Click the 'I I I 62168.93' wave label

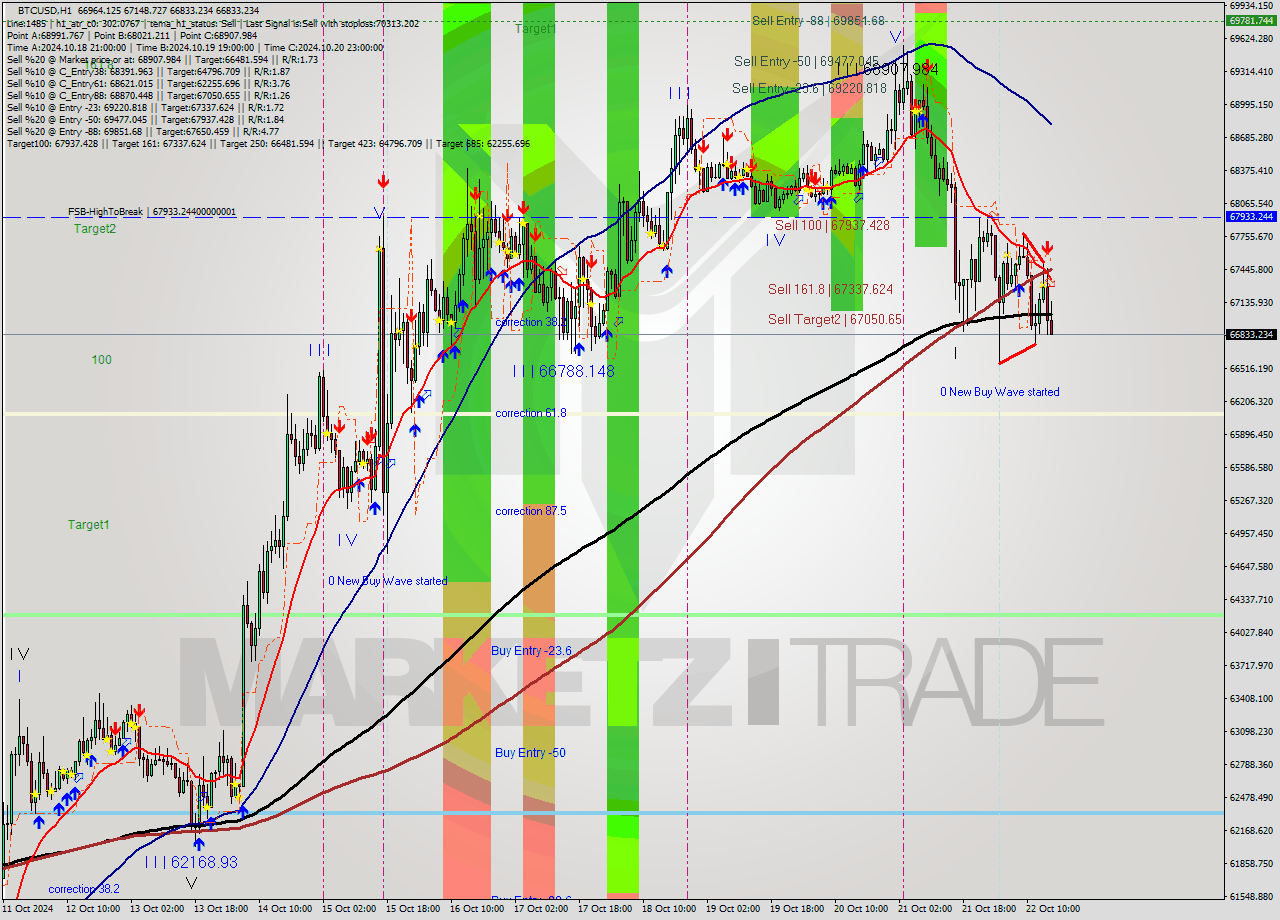coord(191,862)
